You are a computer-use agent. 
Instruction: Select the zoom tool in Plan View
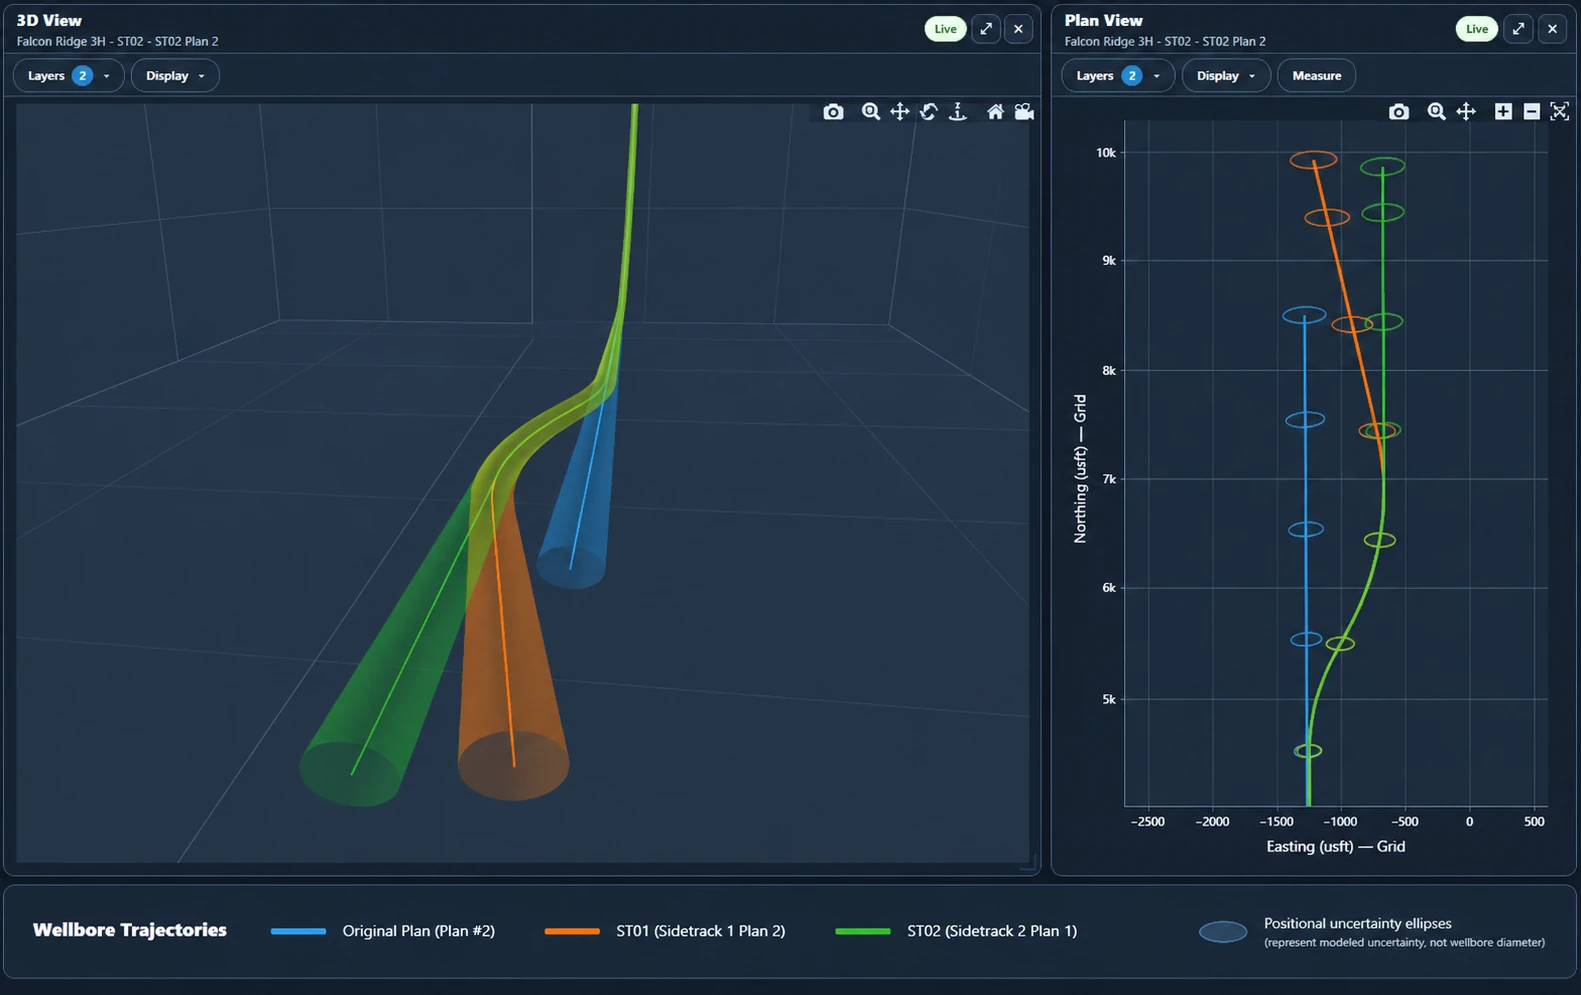1437,112
